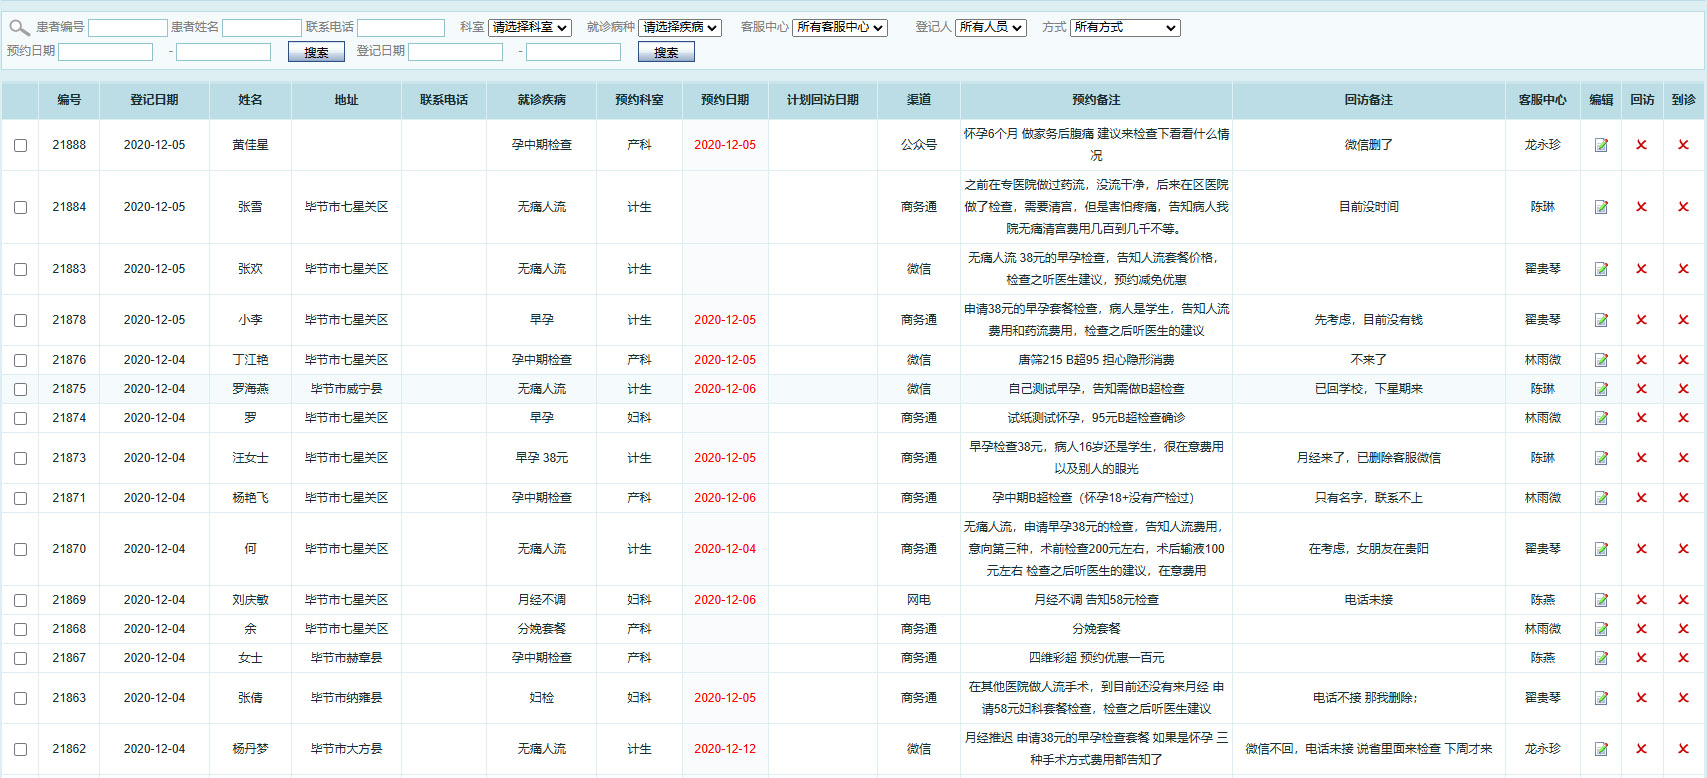Click the 到诊 red X for record 21868
The image size is (1707, 778).
1683,629
